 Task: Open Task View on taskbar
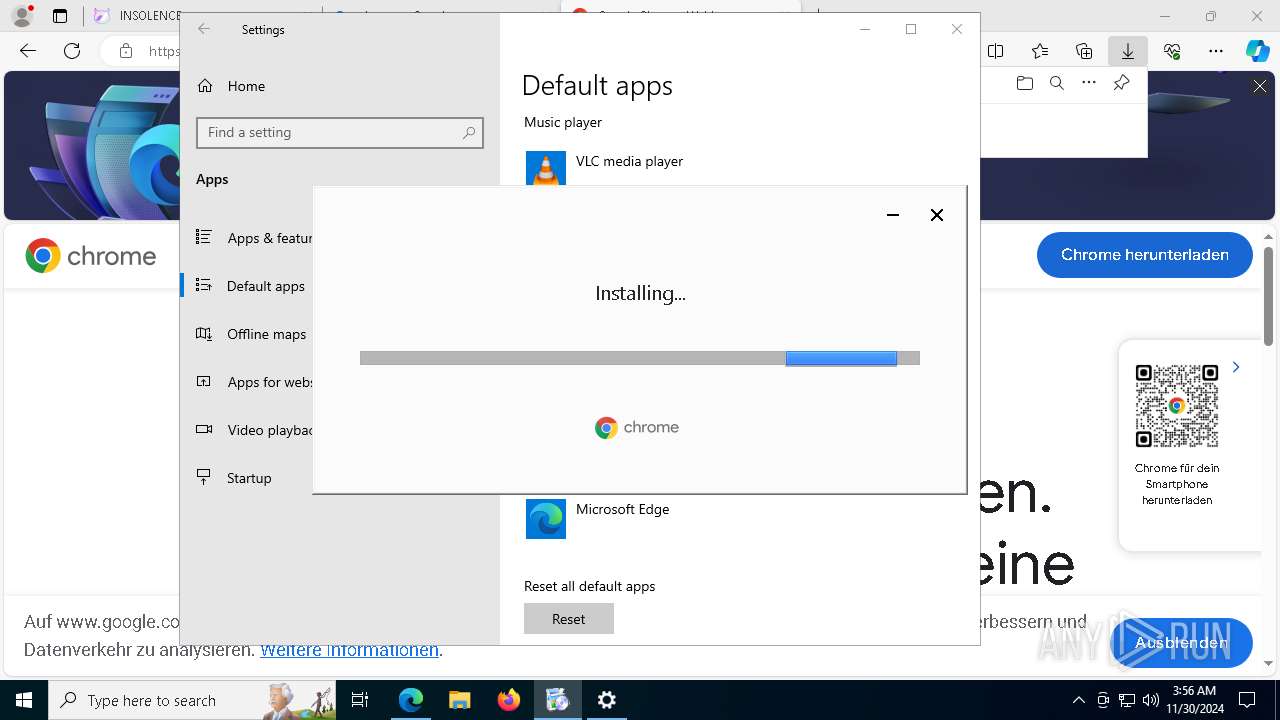click(361, 700)
